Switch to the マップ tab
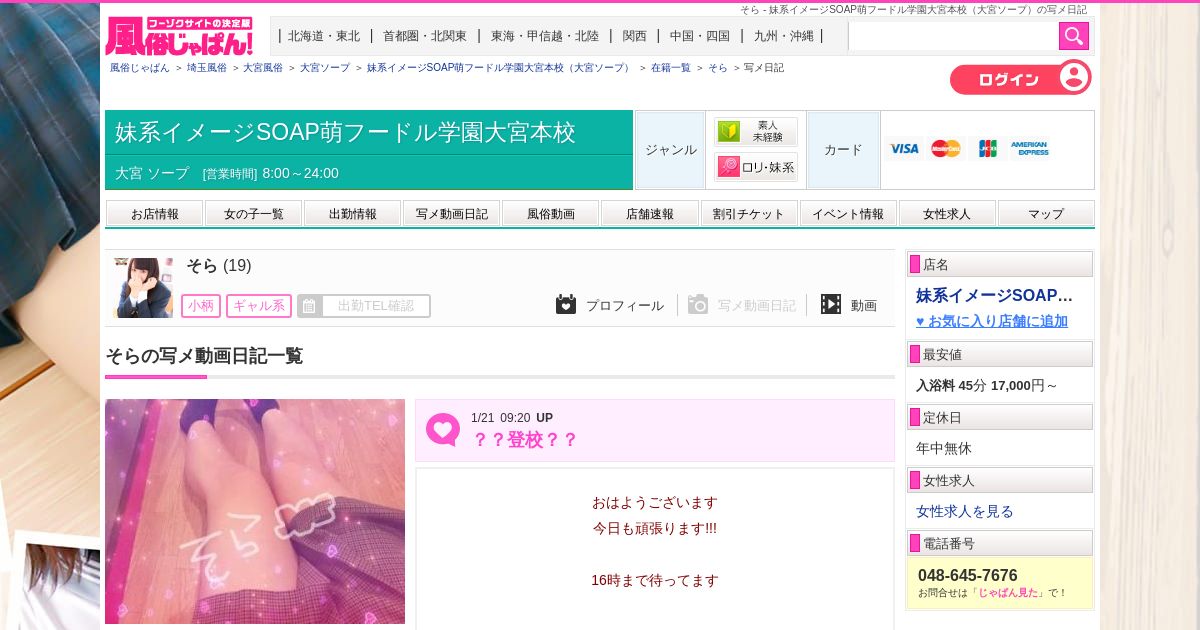The width and height of the screenshot is (1200, 630). [x=1046, y=214]
